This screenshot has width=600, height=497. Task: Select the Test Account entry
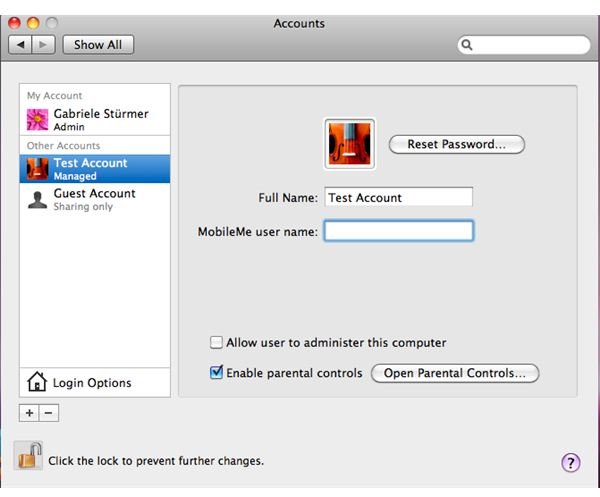[95, 169]
